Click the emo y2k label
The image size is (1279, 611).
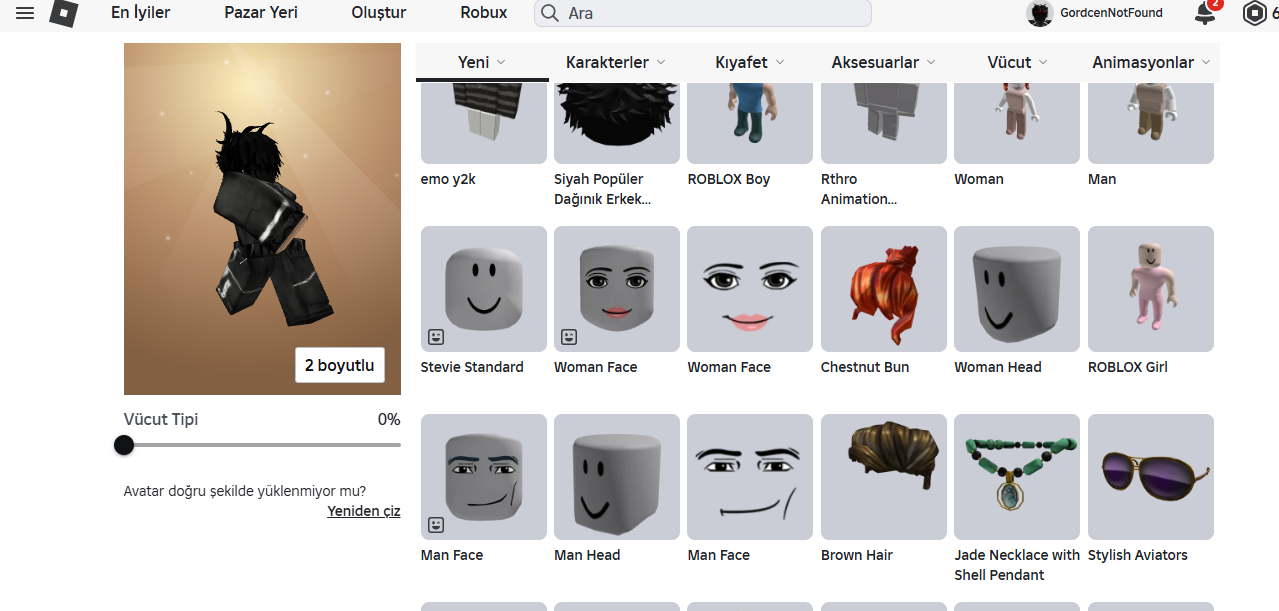(449, 179)
